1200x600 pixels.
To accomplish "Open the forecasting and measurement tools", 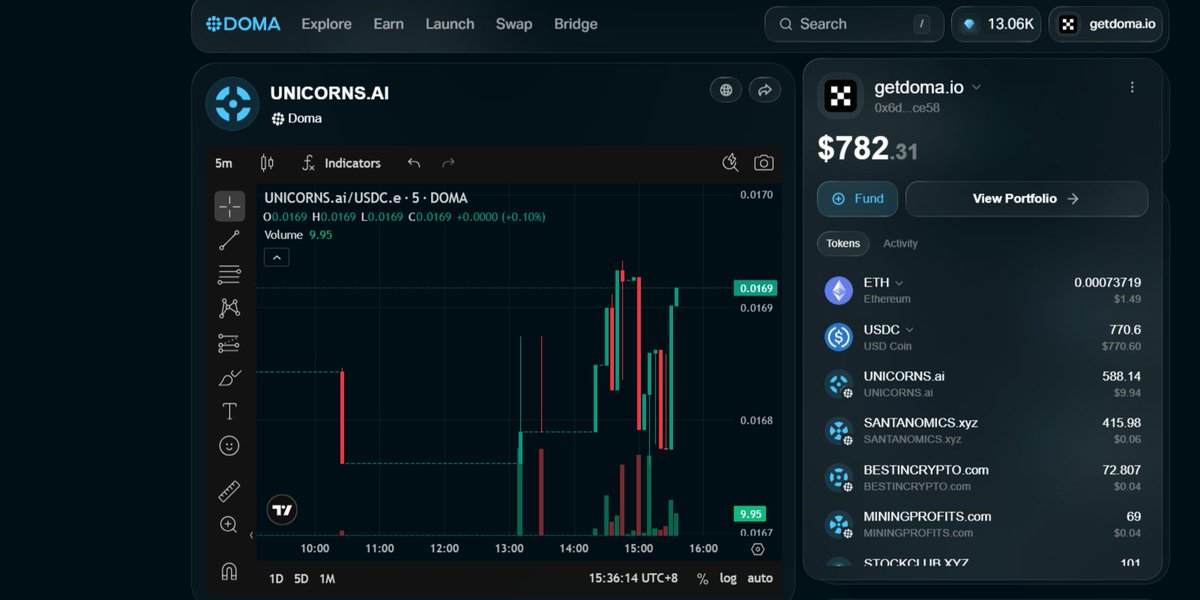I will 229,343.
